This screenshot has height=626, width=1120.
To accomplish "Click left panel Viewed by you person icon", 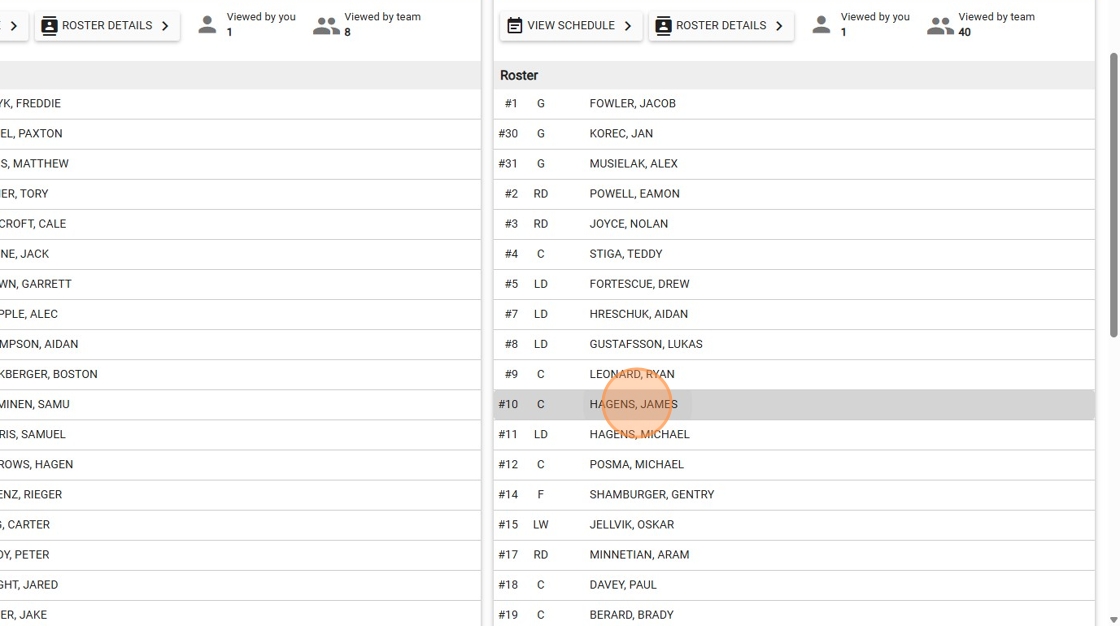I will pos(207,26).
